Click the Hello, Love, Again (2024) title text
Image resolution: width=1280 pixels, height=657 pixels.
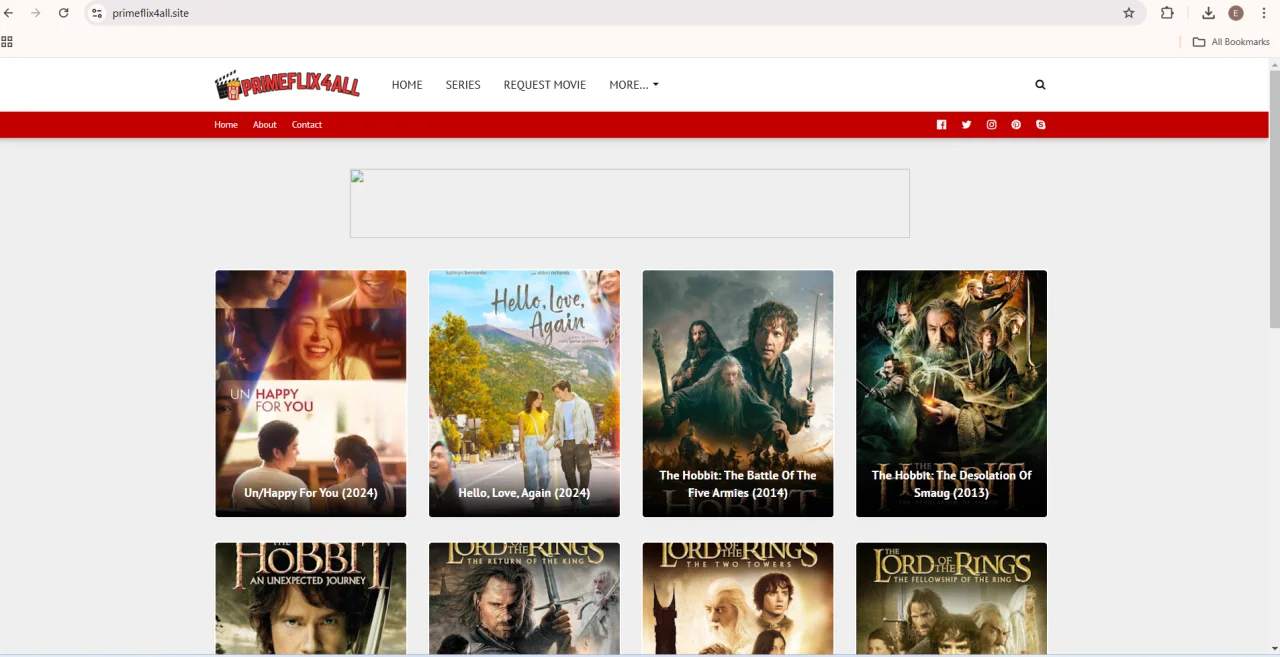coord(524,493)
